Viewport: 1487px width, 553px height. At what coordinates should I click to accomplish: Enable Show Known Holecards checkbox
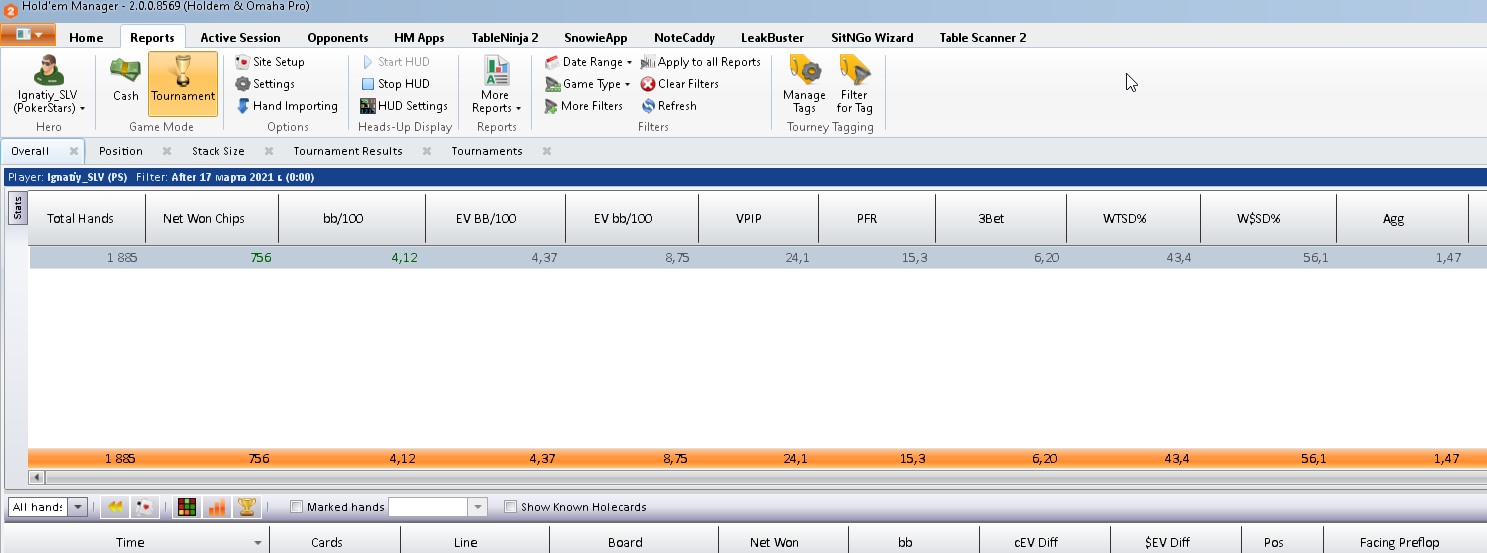(x=511, y=507)
